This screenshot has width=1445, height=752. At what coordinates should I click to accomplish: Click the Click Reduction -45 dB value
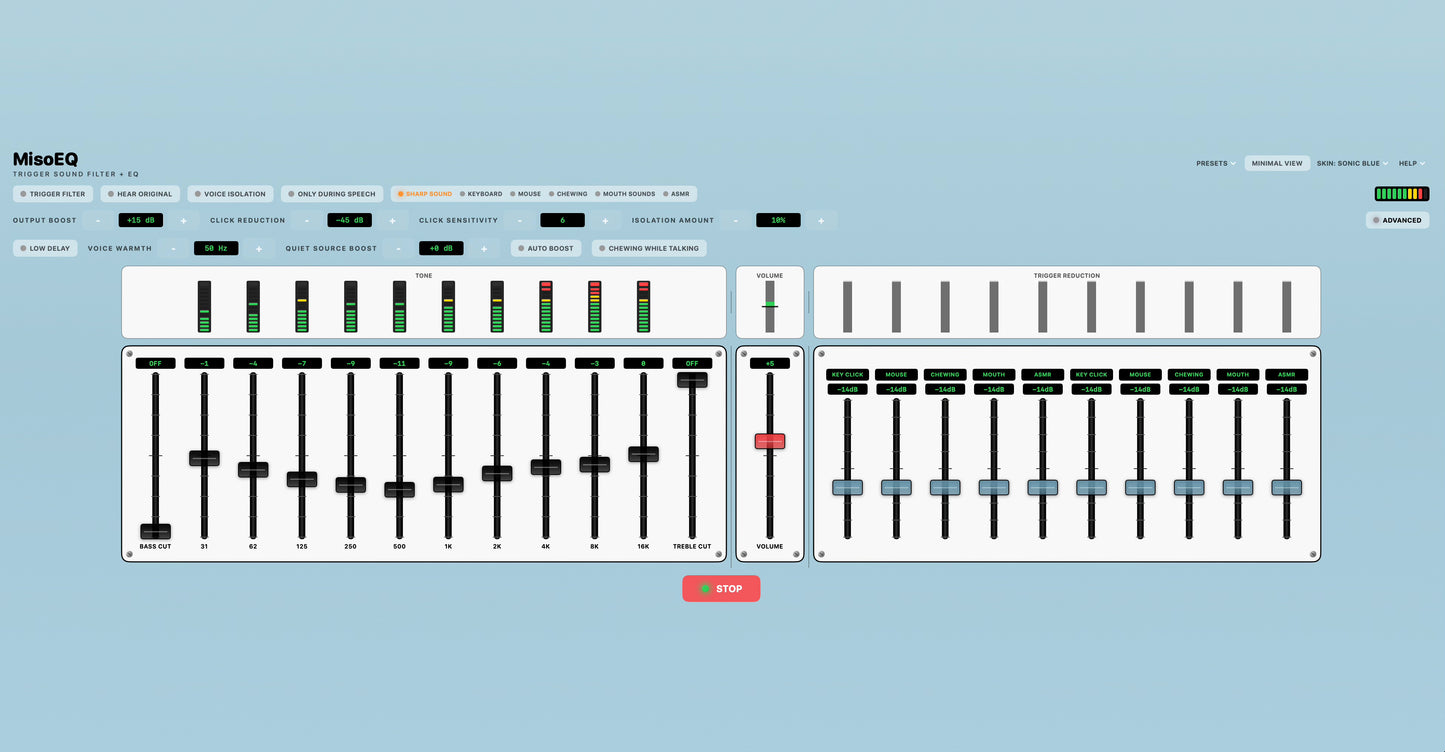pyautogui.click(x=350, y=220)
